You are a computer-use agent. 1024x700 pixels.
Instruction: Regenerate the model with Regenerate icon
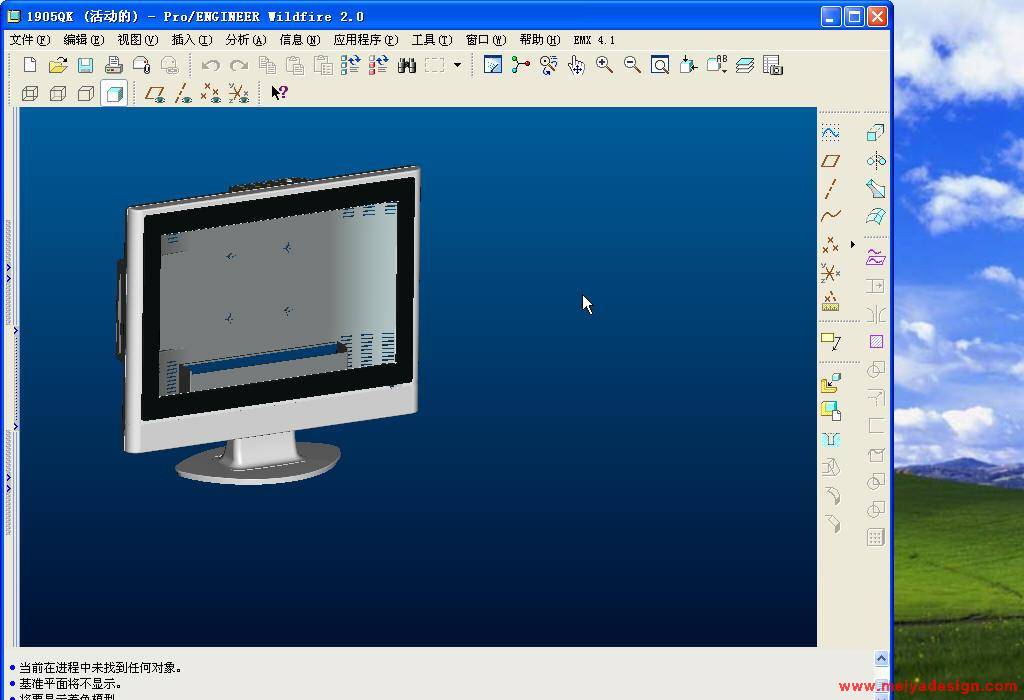click(x=351, y=65)
